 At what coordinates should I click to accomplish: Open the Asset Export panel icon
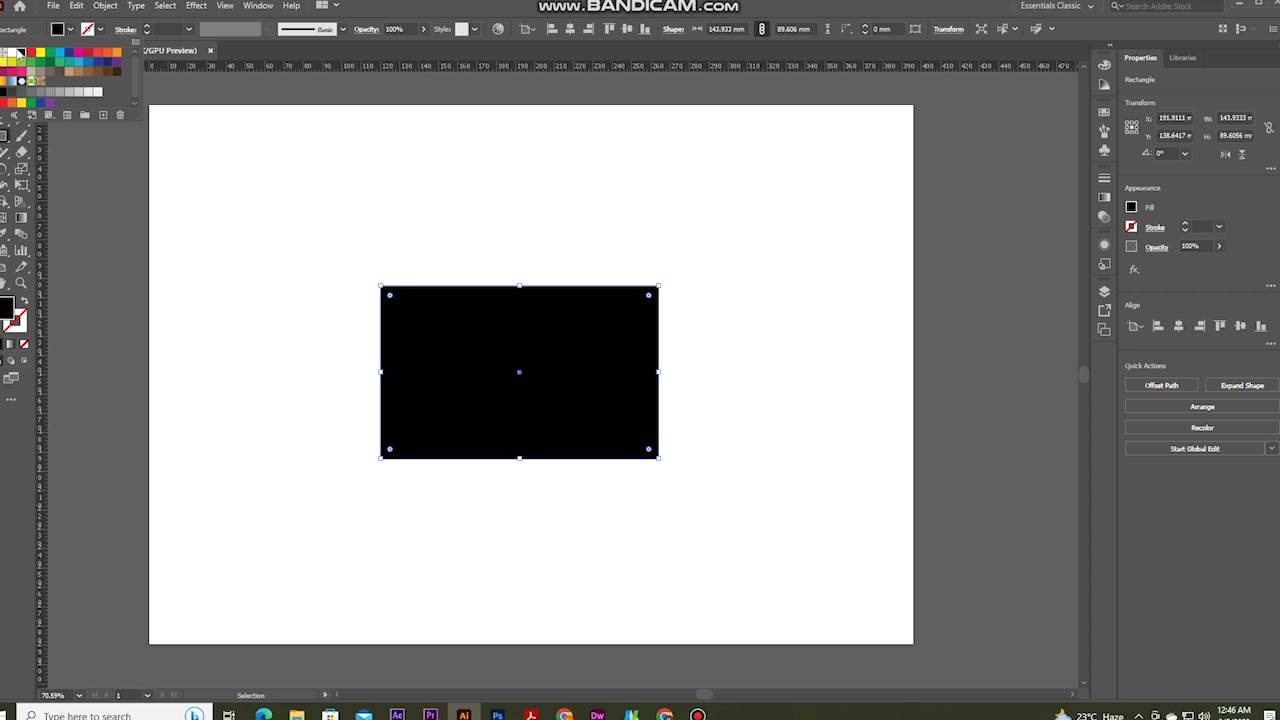[x=1104, y=310]
